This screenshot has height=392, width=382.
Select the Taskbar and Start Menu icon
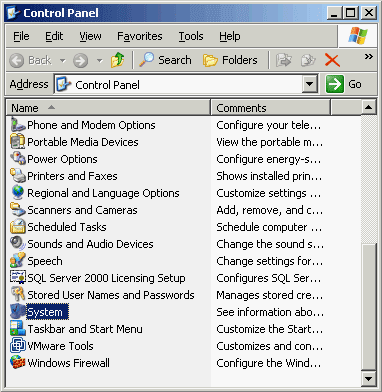tap(18, 329)
